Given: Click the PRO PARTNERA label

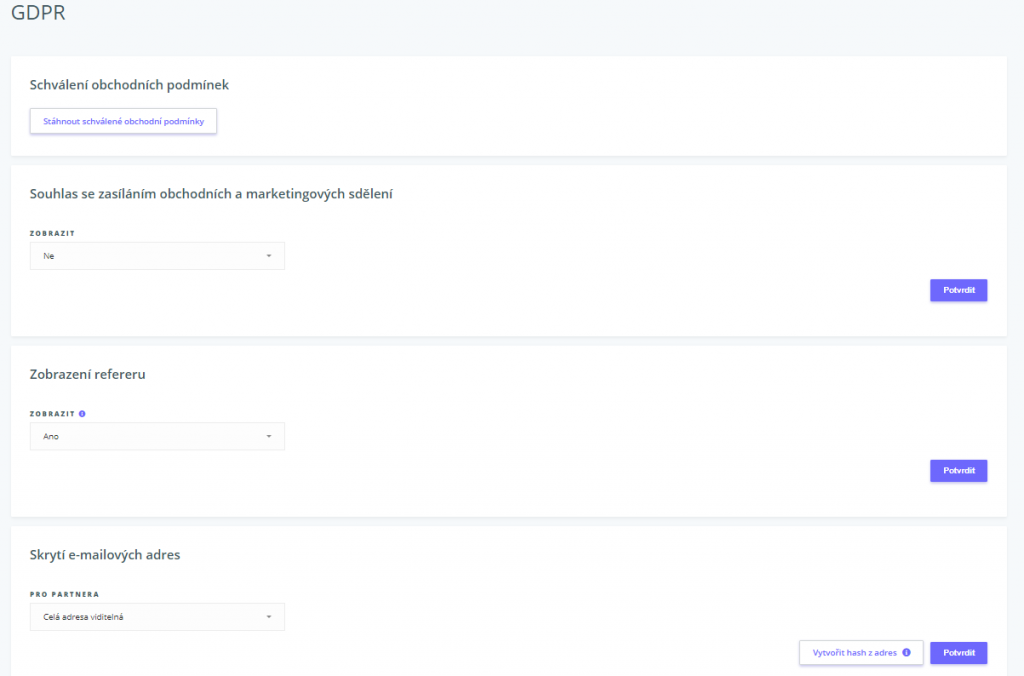Looking at the screenshot, I should click(65, 594).
